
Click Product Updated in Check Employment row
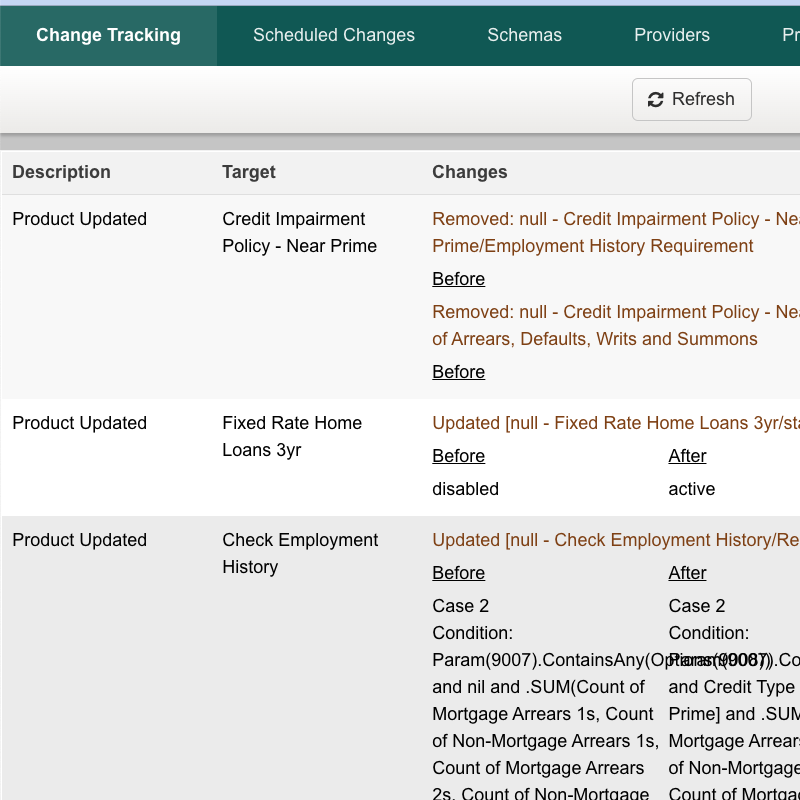[80, 540]
